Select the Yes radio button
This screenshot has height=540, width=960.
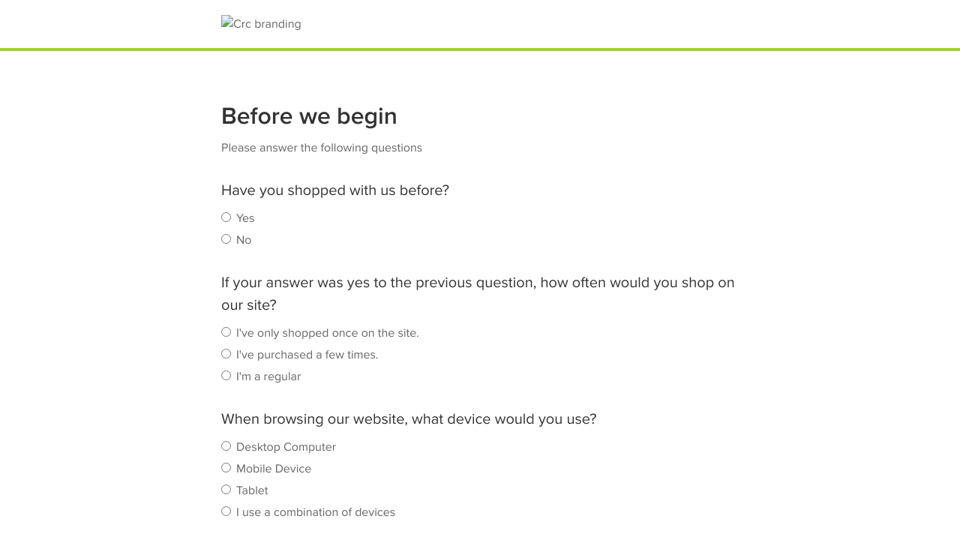[x=226, y=217]
